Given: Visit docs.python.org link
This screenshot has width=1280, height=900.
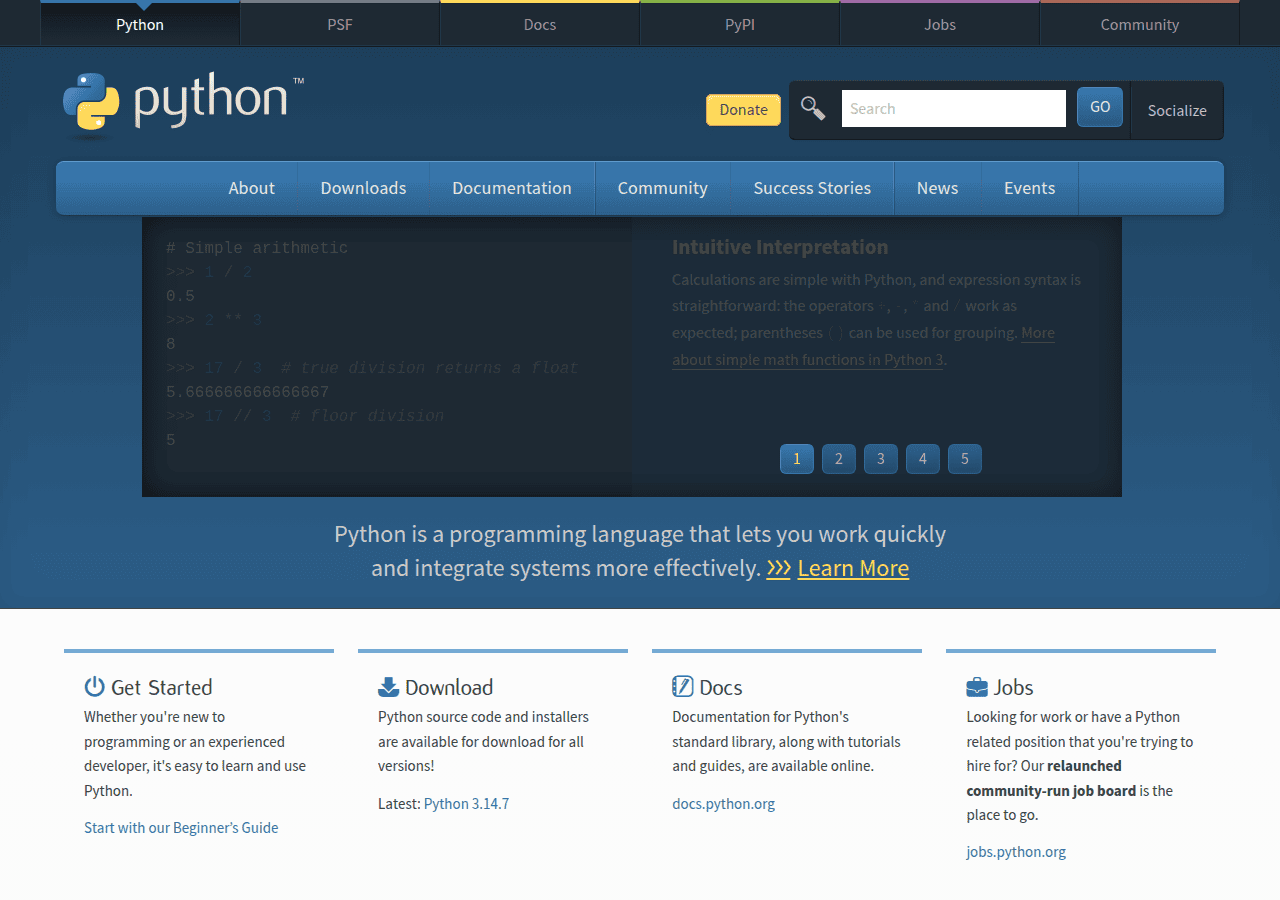Looking at the screenshot, I should 723,804.
